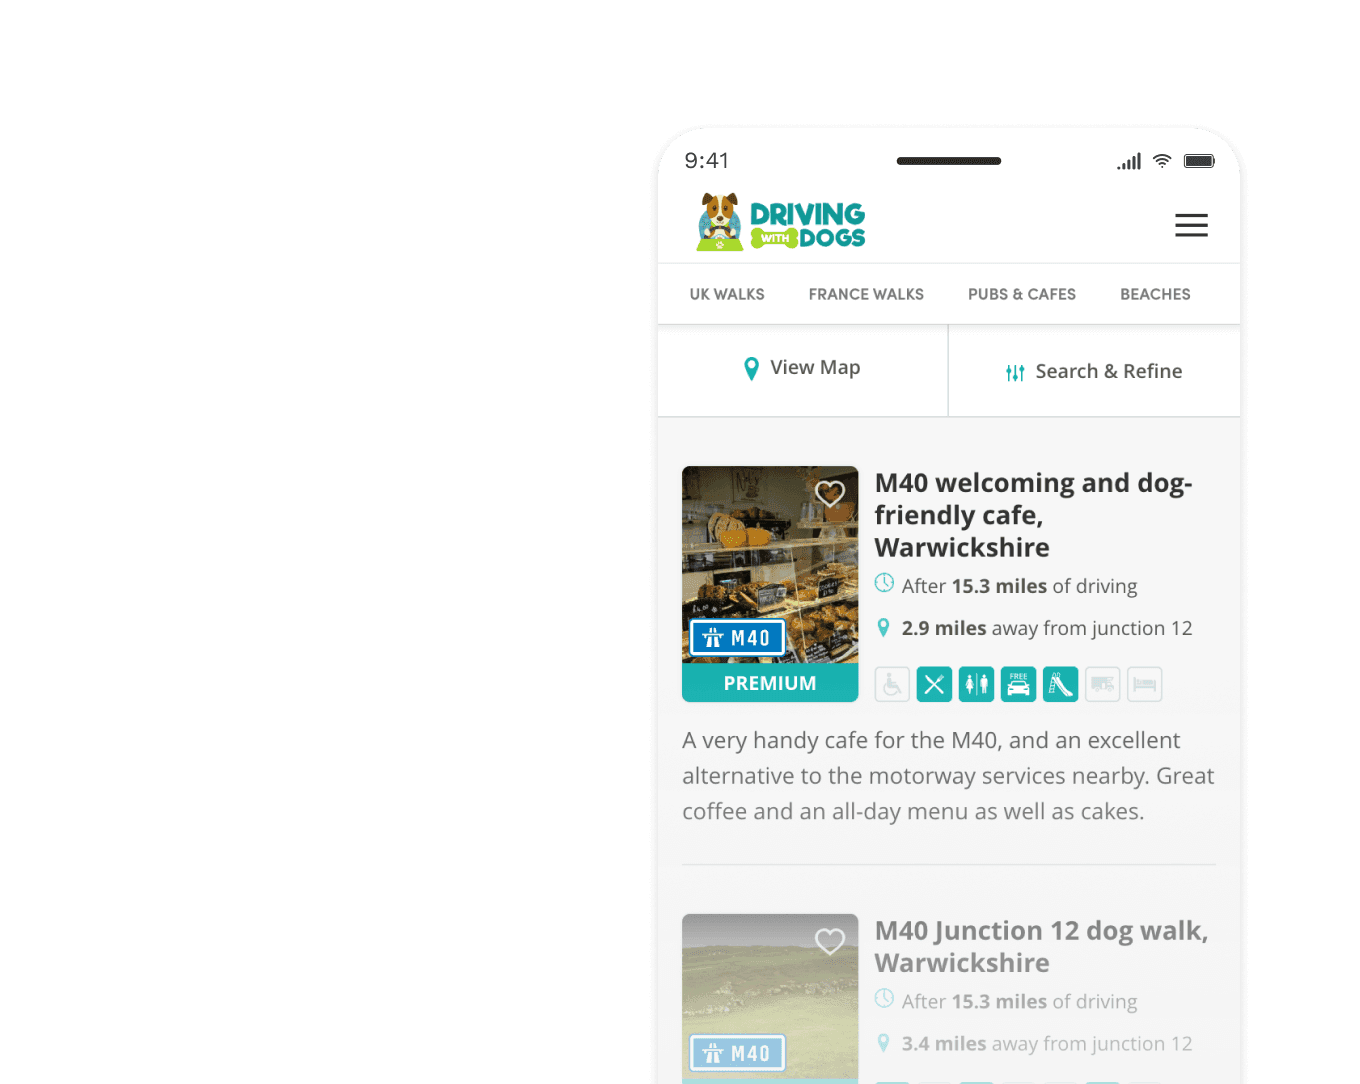Select the bed accommodation facility icon
The image size is (1360, 1084).
(x=1144, y=685)
